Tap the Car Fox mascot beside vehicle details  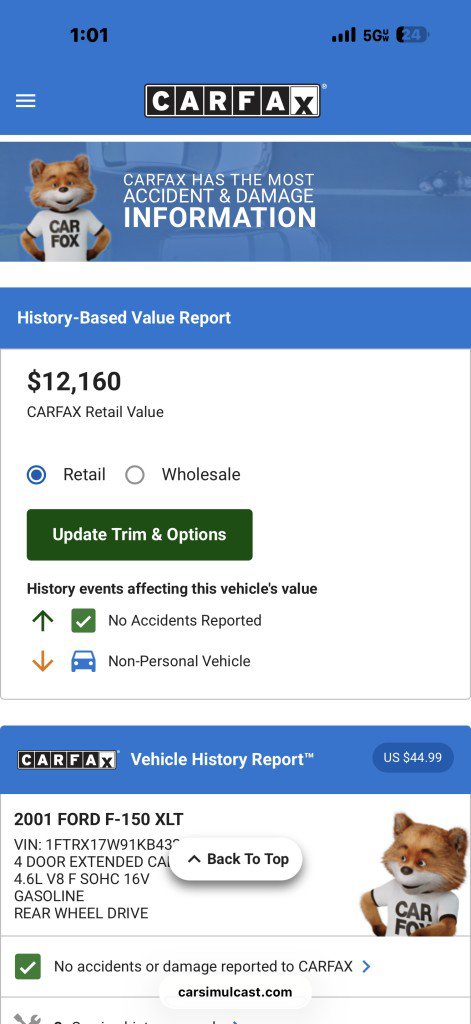[x=415, y=874]
